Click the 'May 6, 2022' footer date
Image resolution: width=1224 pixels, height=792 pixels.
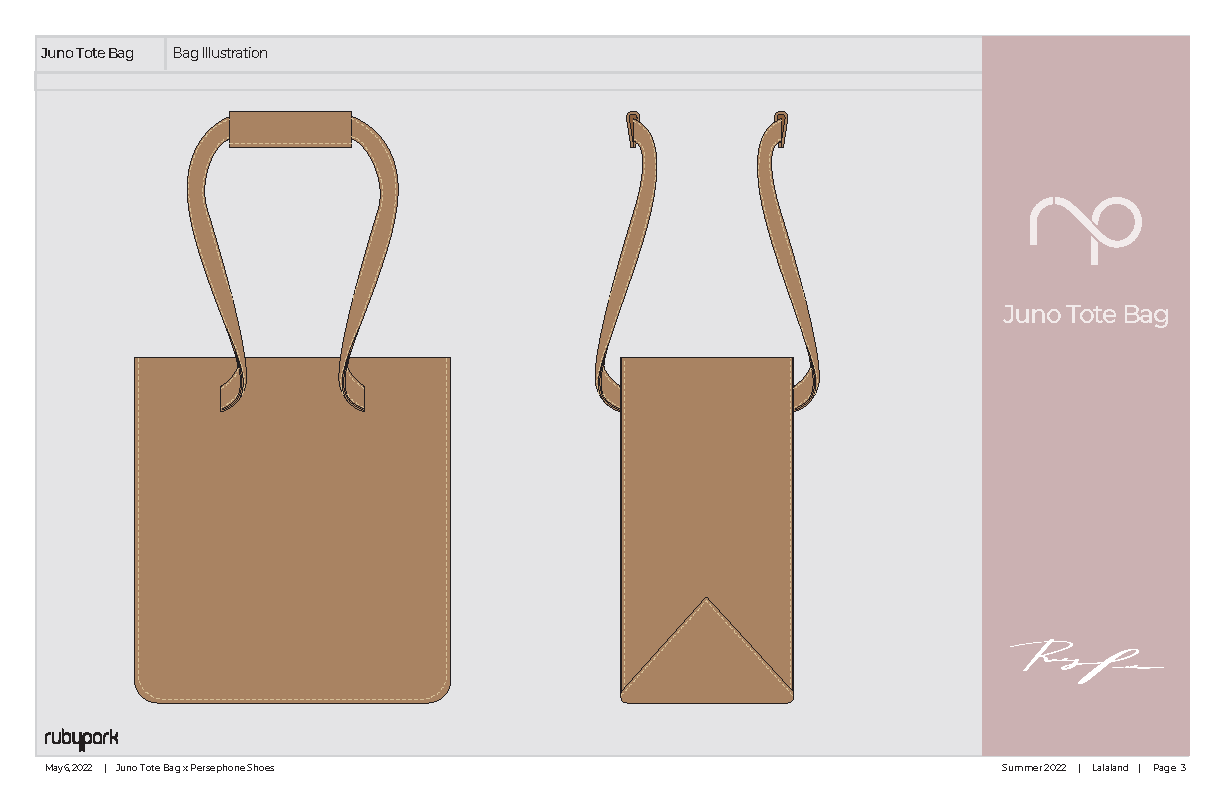click(69, 768)
